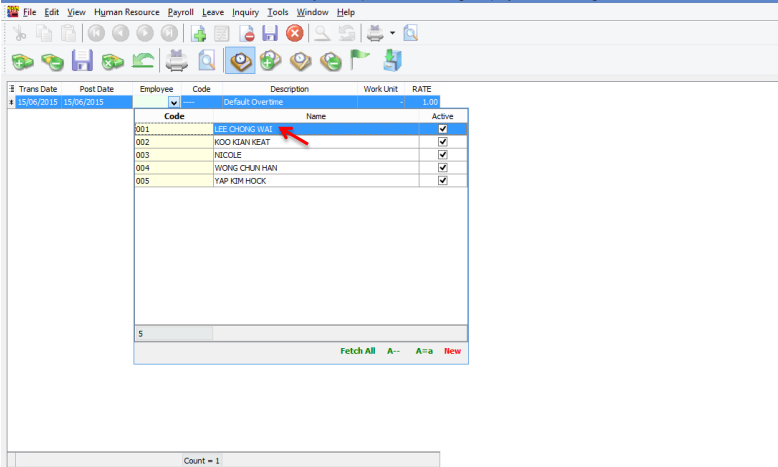The width and height of the screenshot is (778, 467).
Task: Click the large printer icon in second toolbar
Action: [177, 61]
